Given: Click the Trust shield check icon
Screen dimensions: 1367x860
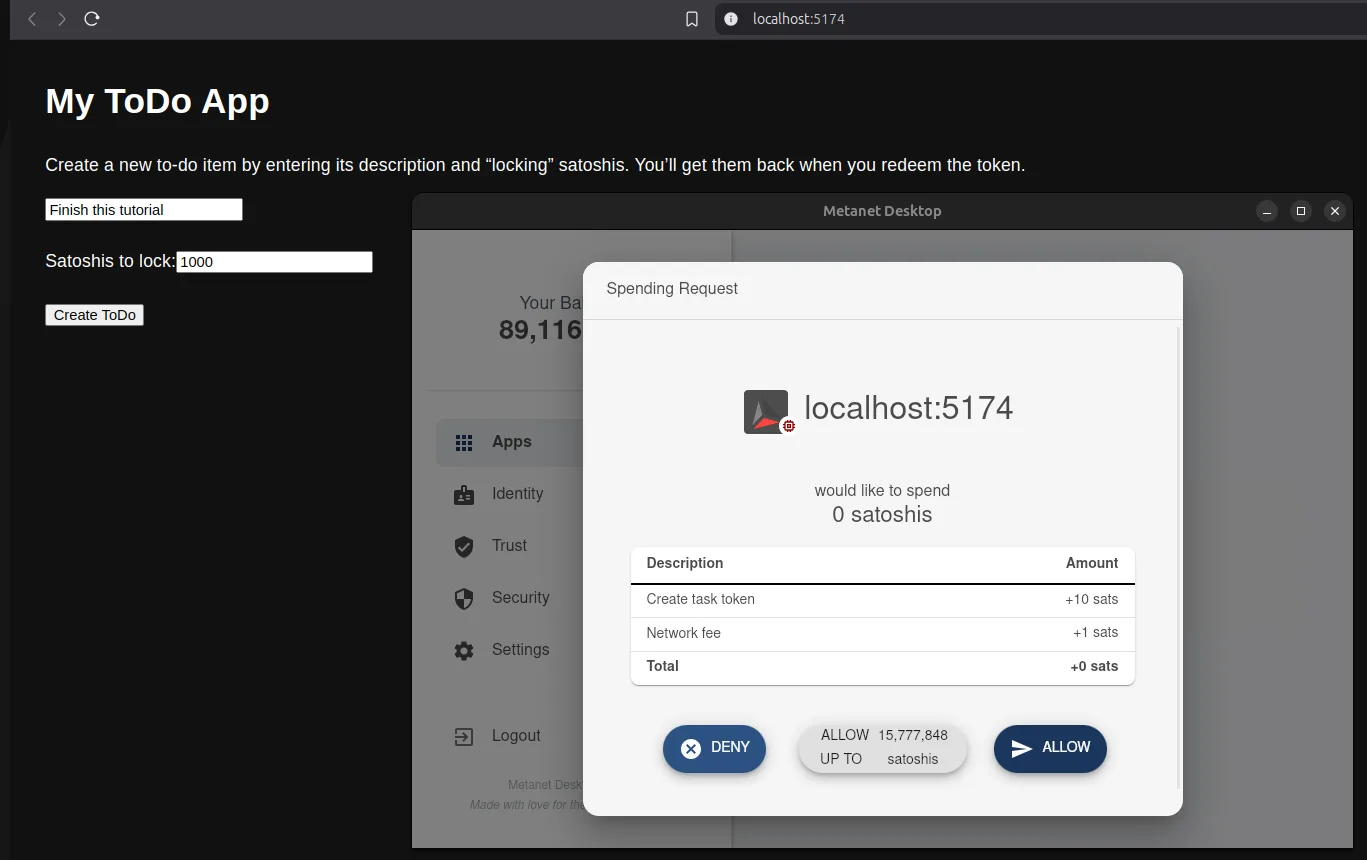Looking at the screenshot, I should pyautogui.click(x=464, y=547).
